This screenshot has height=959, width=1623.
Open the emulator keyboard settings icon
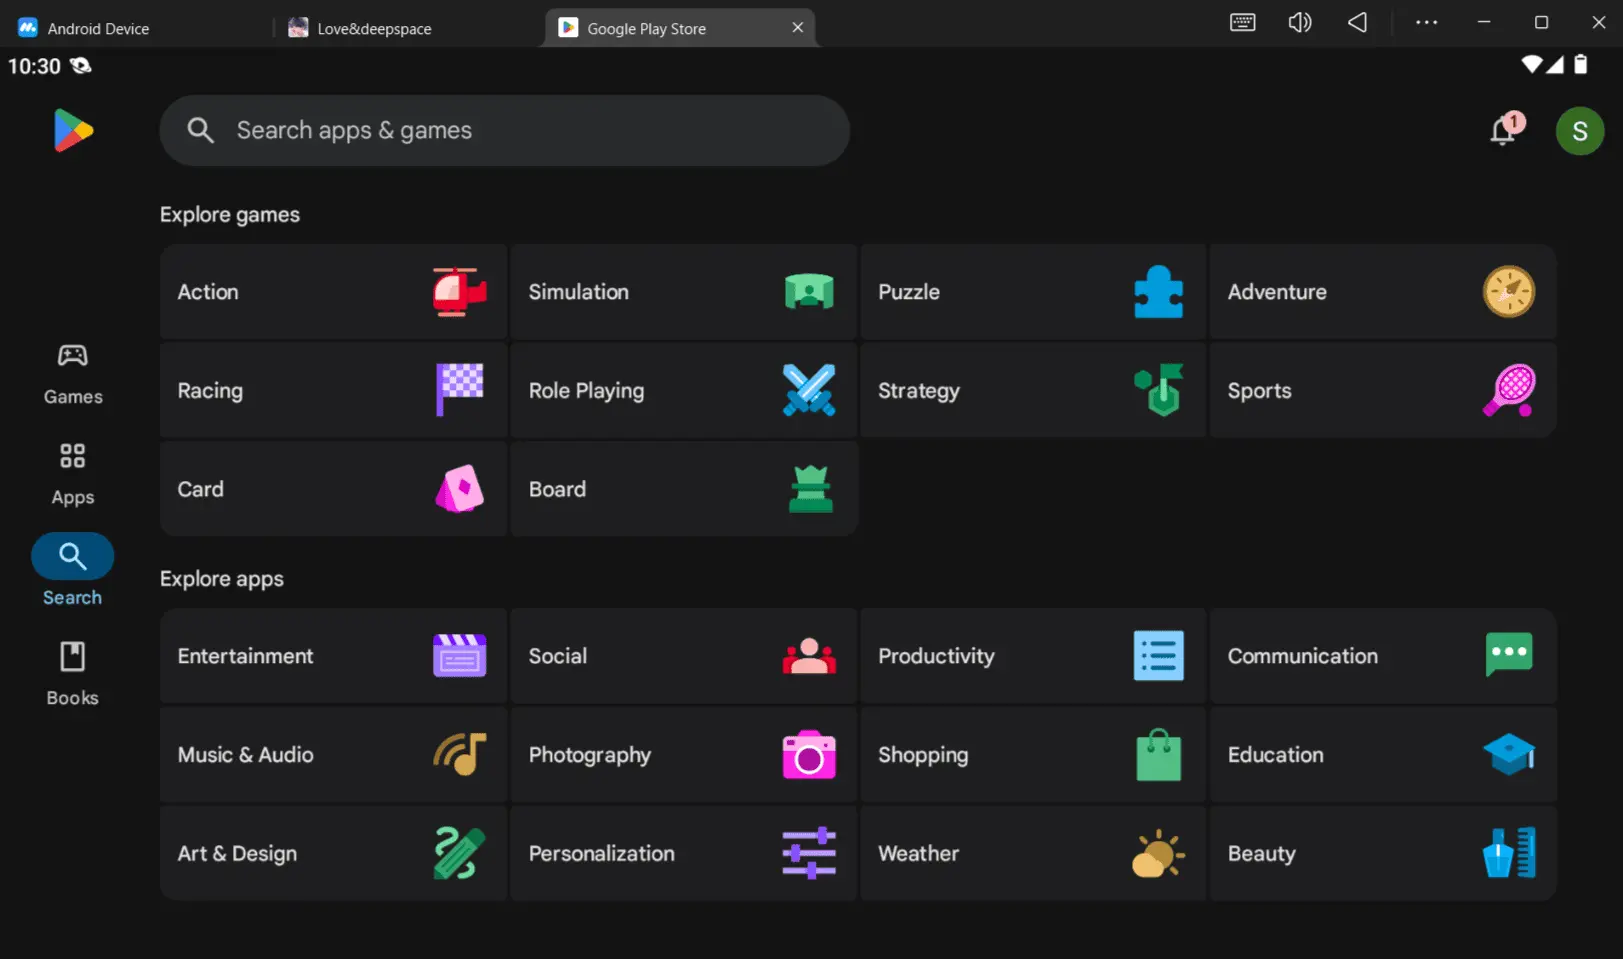(x=1243, y=23)
